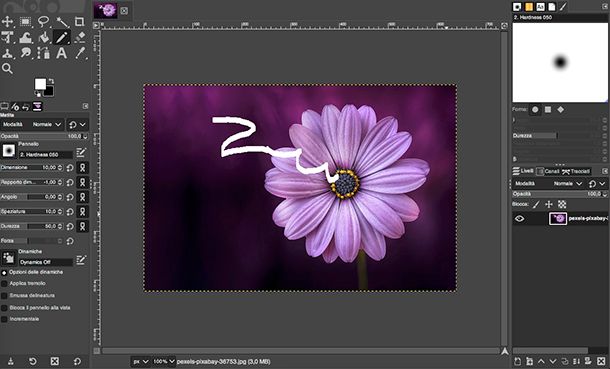Toggle the link button for Durezza
Screen dimensions: 610x369
[82, 226]
